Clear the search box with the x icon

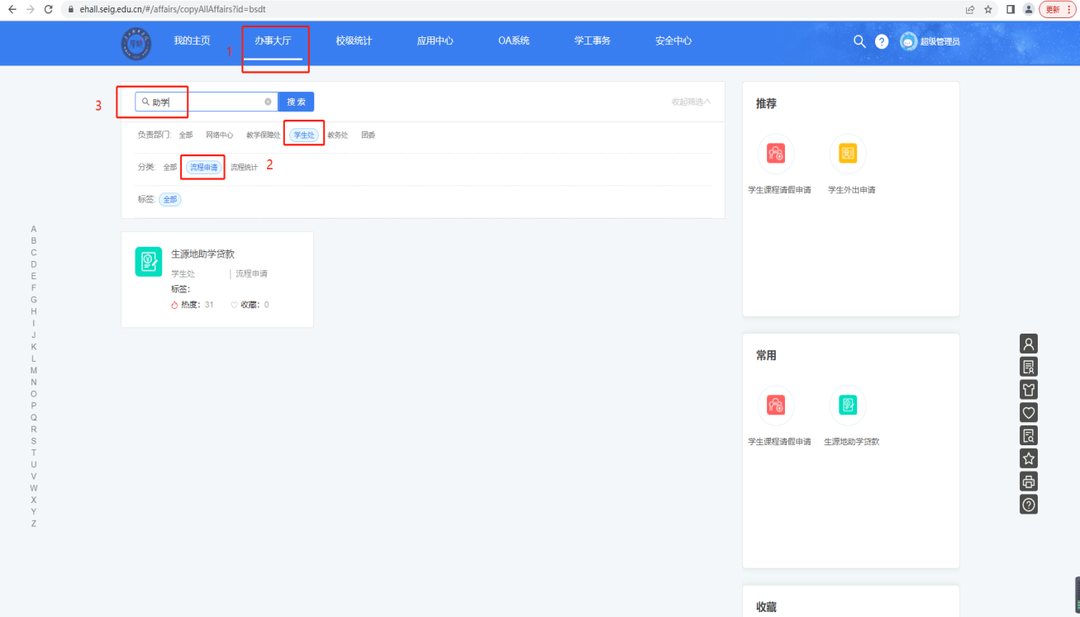[x=268, y=102]
